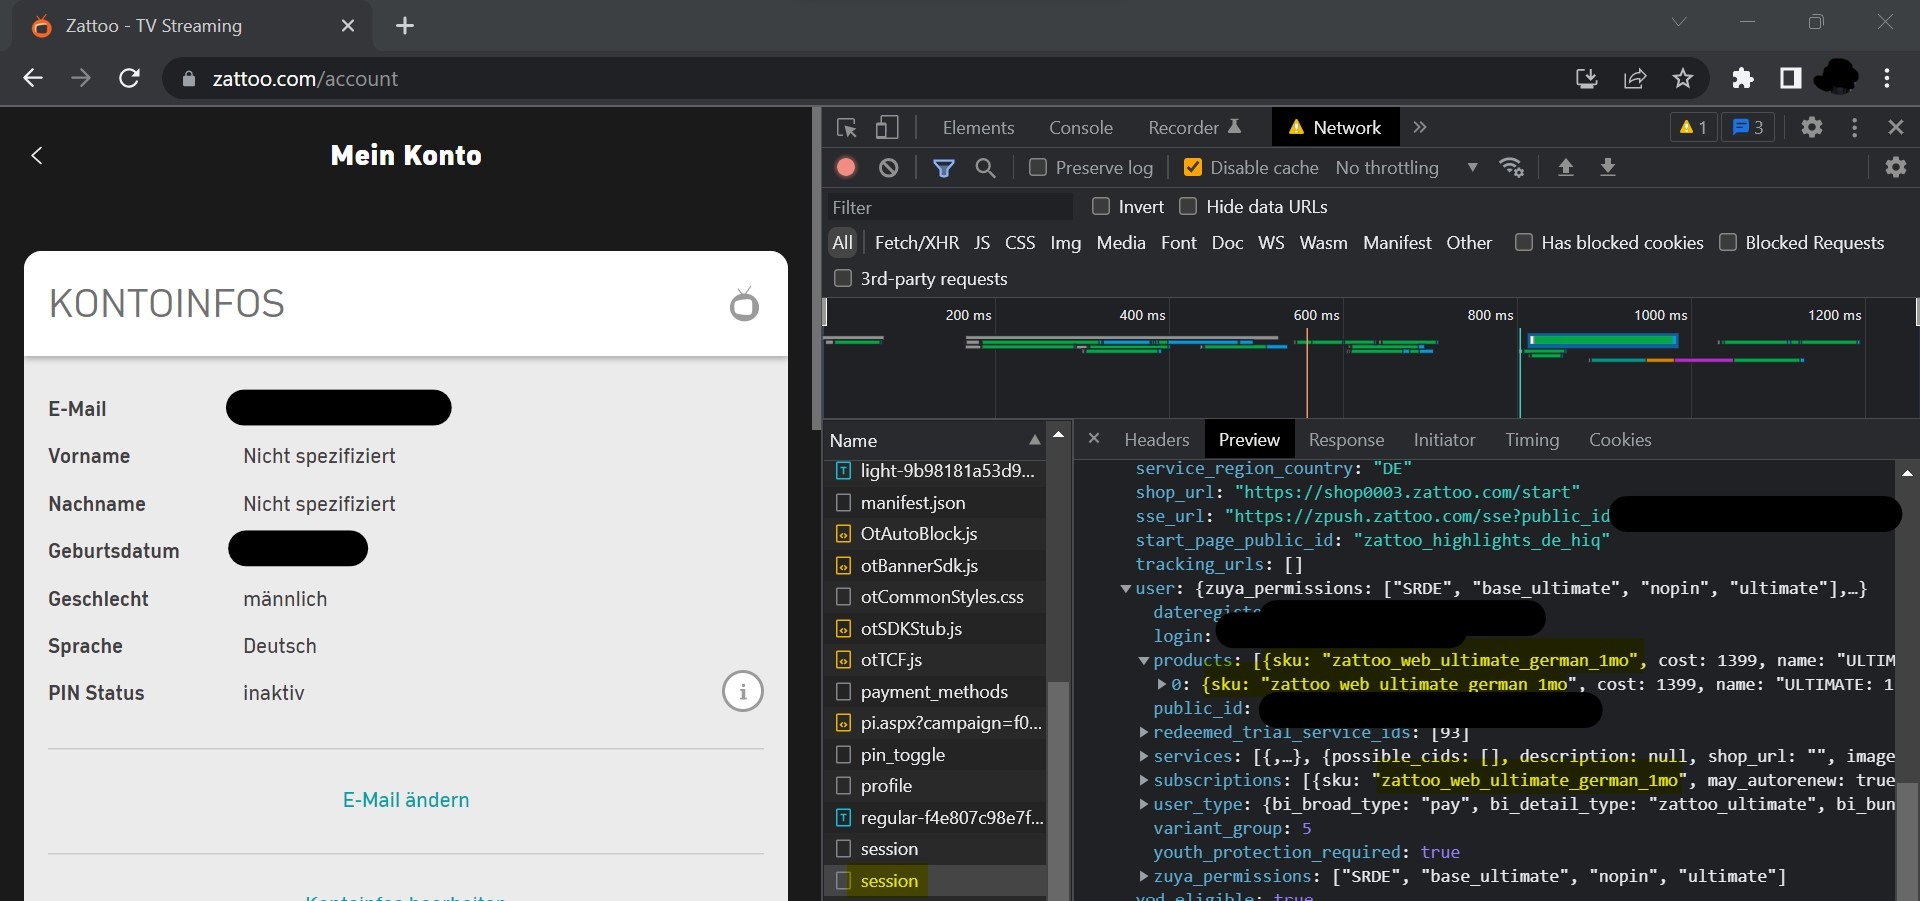1920x901 pixels.
Task: Activate the DevTools inspect element picker
Action: [x=847, y=127]
